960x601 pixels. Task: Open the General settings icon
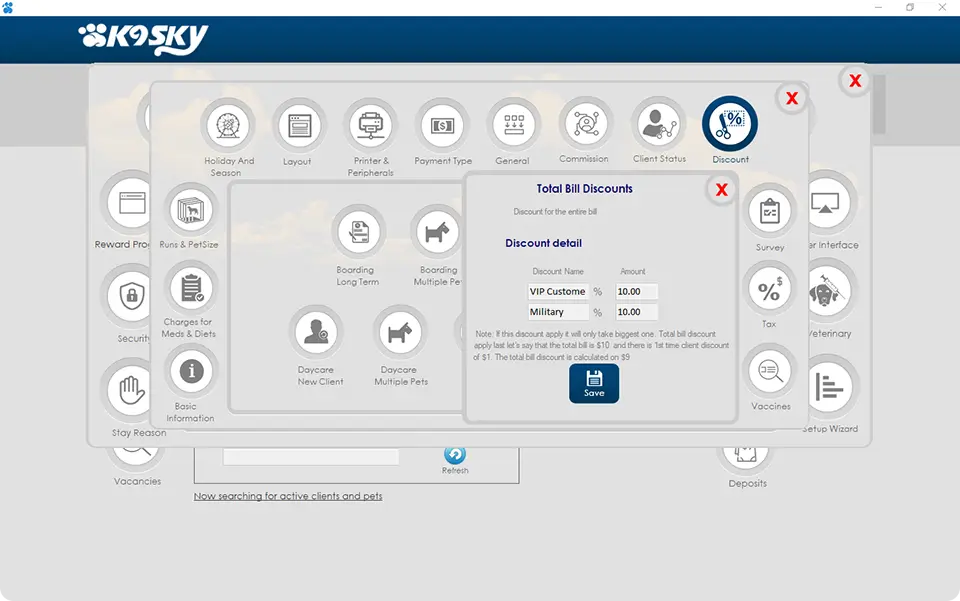514,125
